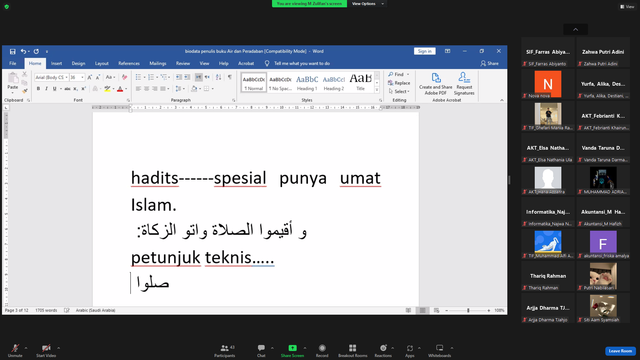Click Create and Share Adobe PDF

(x=436, y=84)
